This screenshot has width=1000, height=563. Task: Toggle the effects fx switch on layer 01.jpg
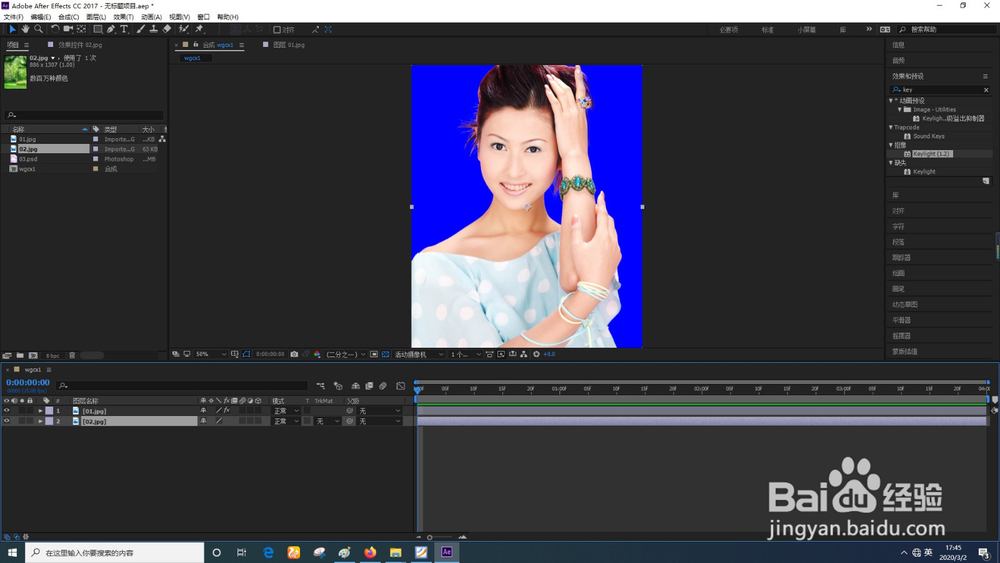coord(226,411)
